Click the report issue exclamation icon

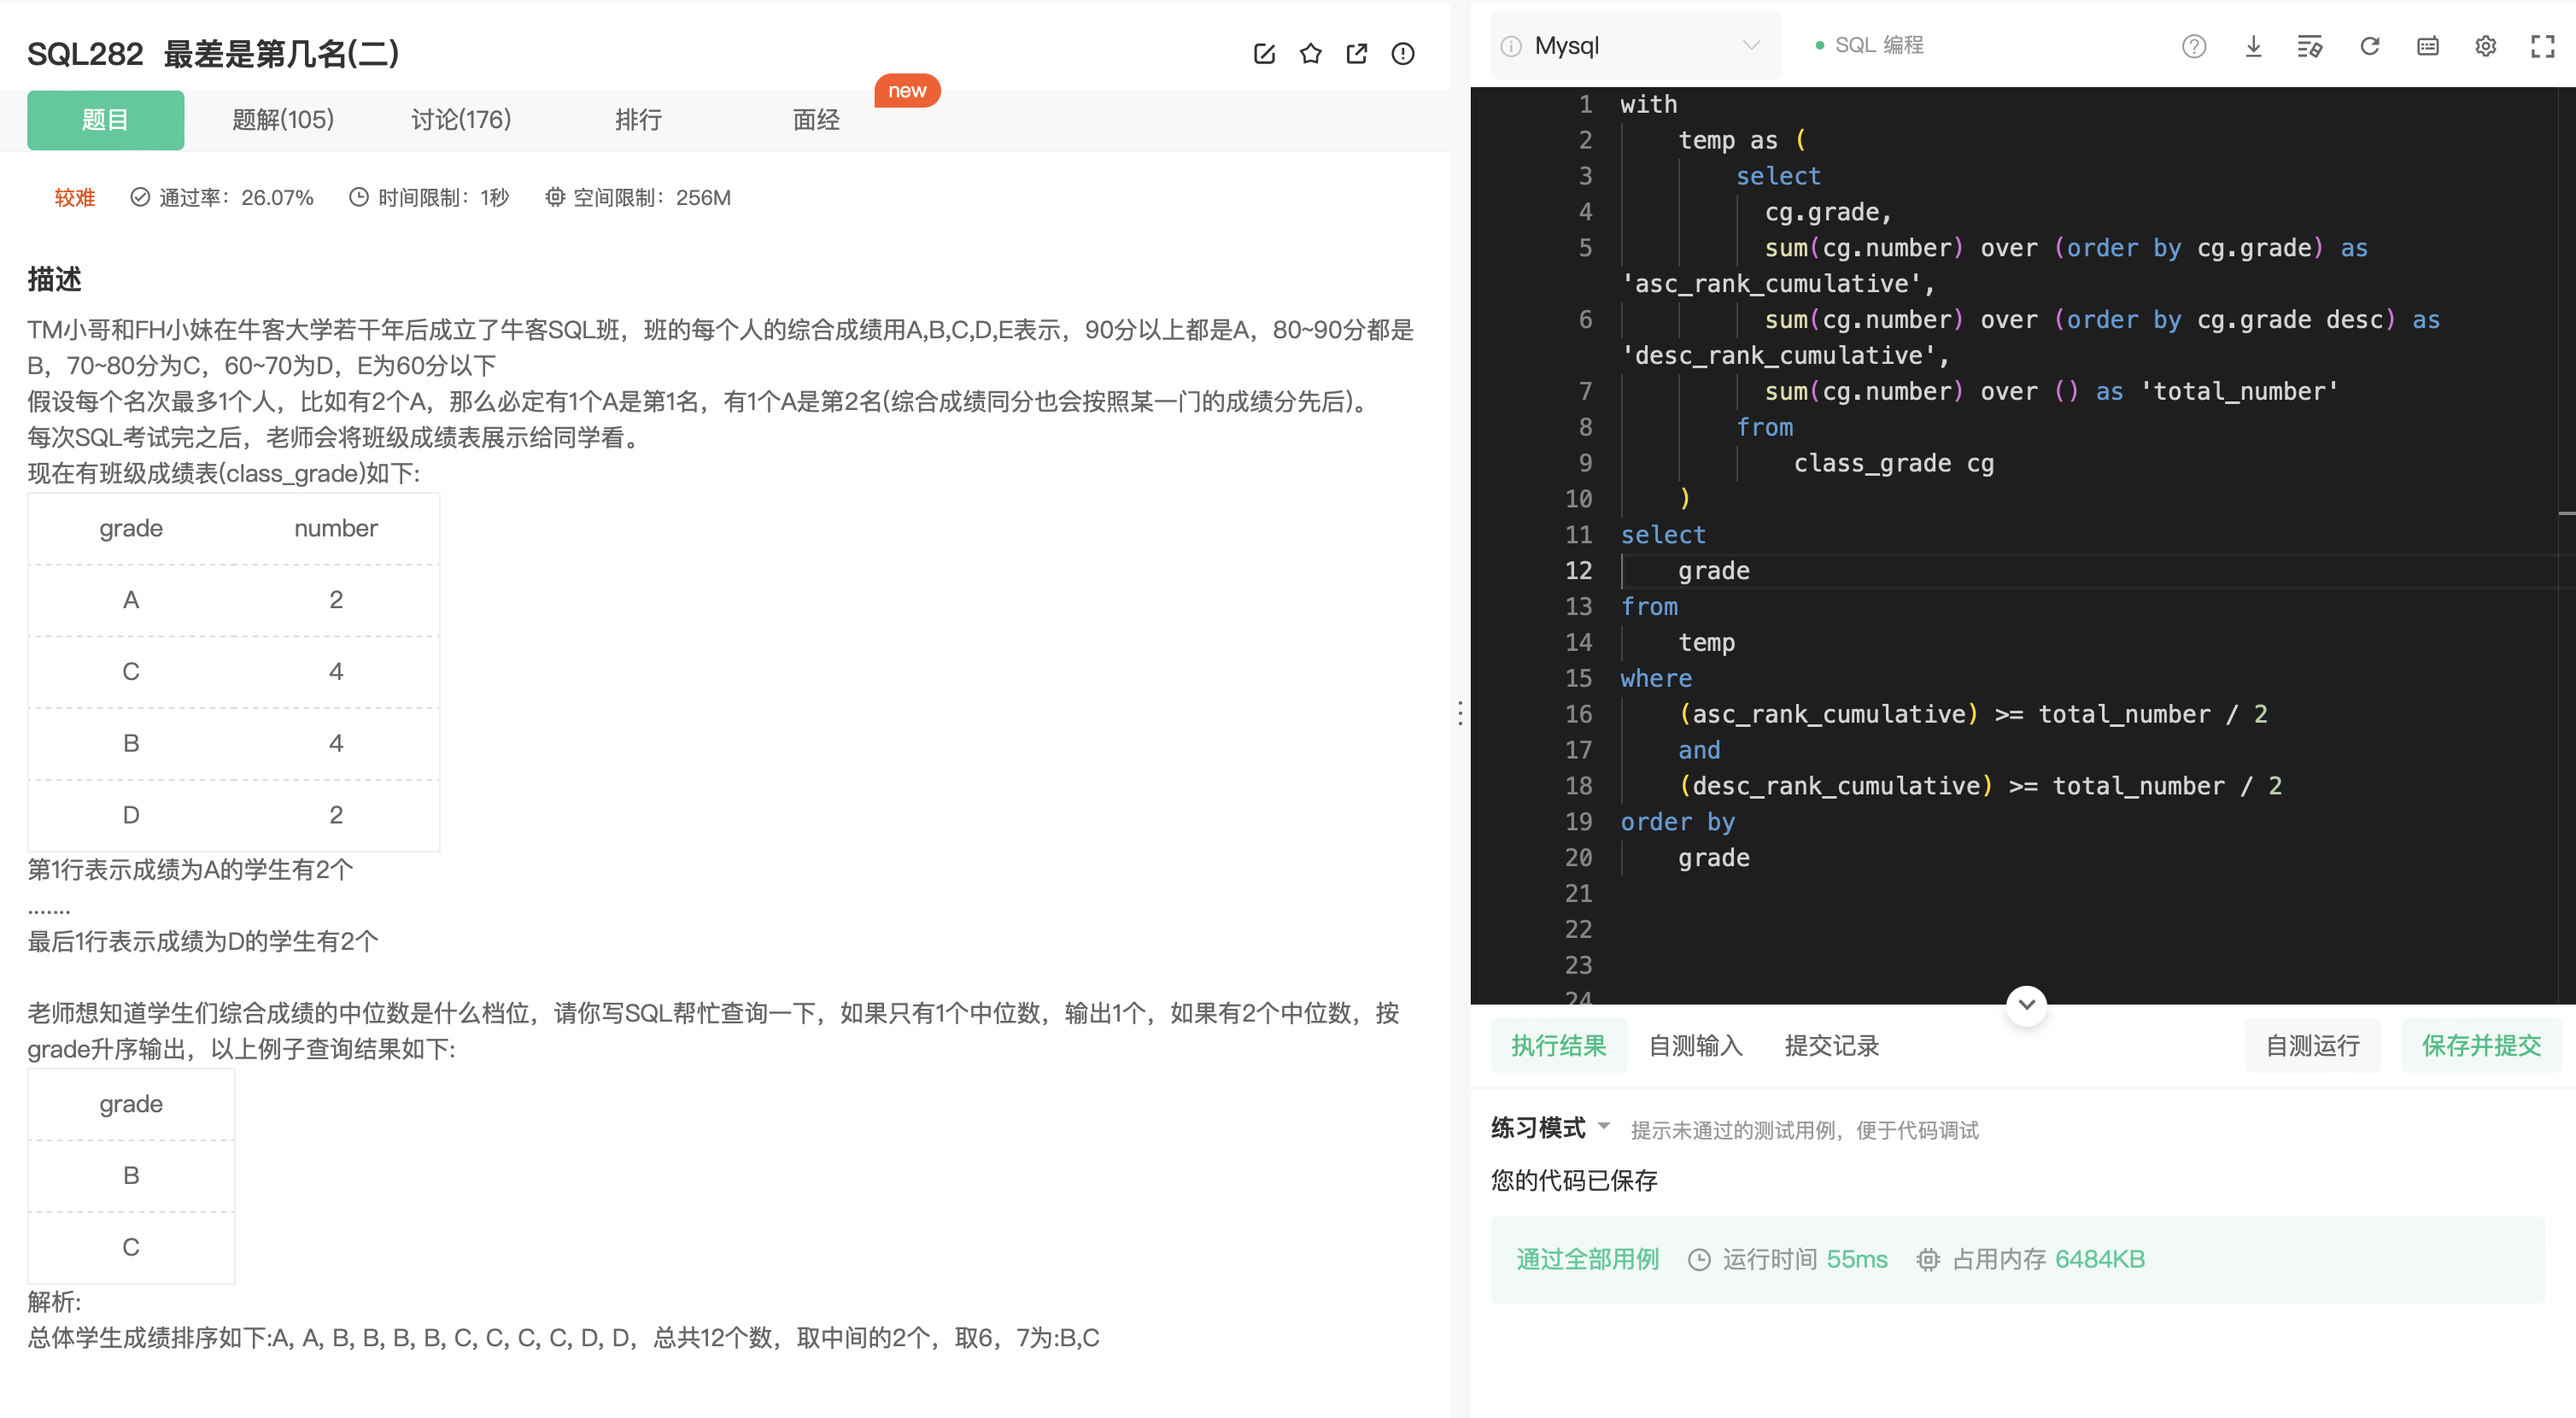(1403, 54)
